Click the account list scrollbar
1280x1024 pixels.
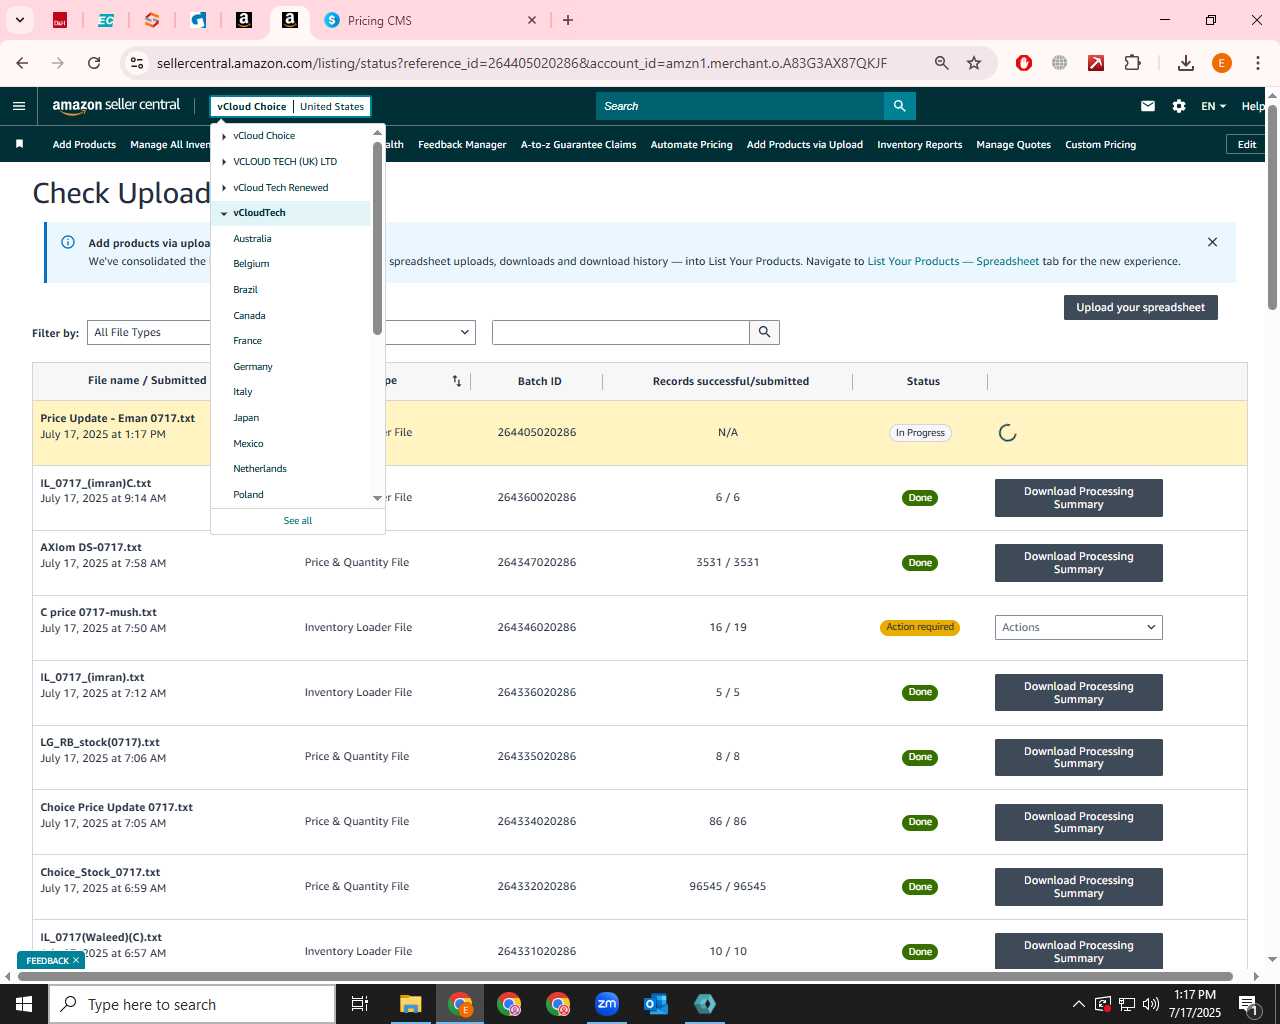coord(377,238)
